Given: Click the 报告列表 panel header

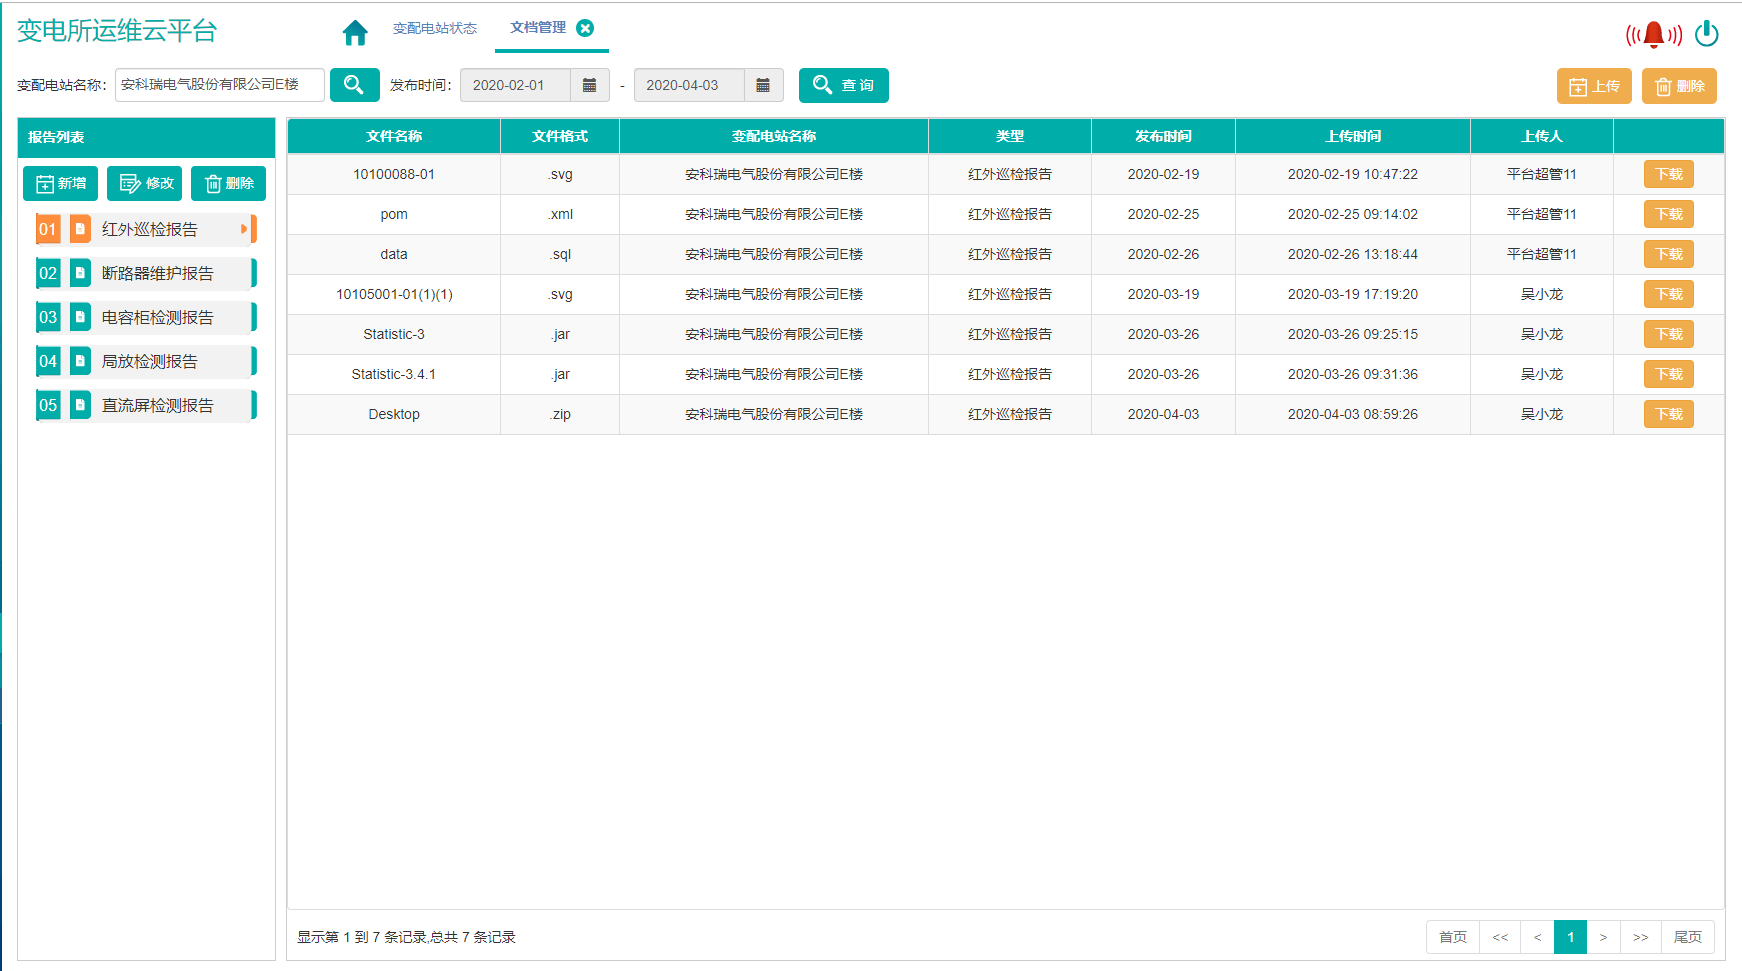Looking at the screenshot, I should tap(146, 137).
